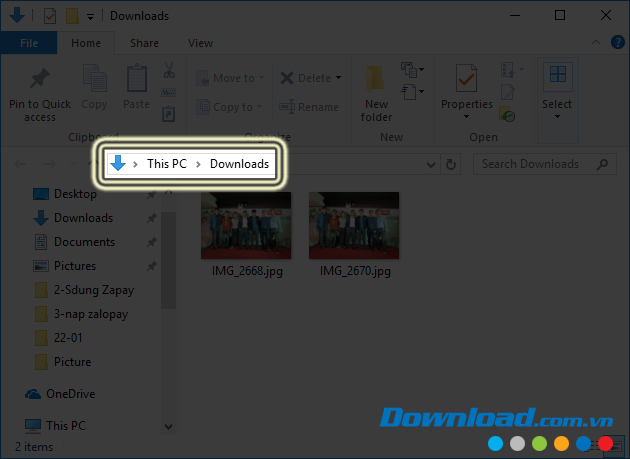
Task: Unpin Documents using its pin icon
Action: (x=151, y=242)
